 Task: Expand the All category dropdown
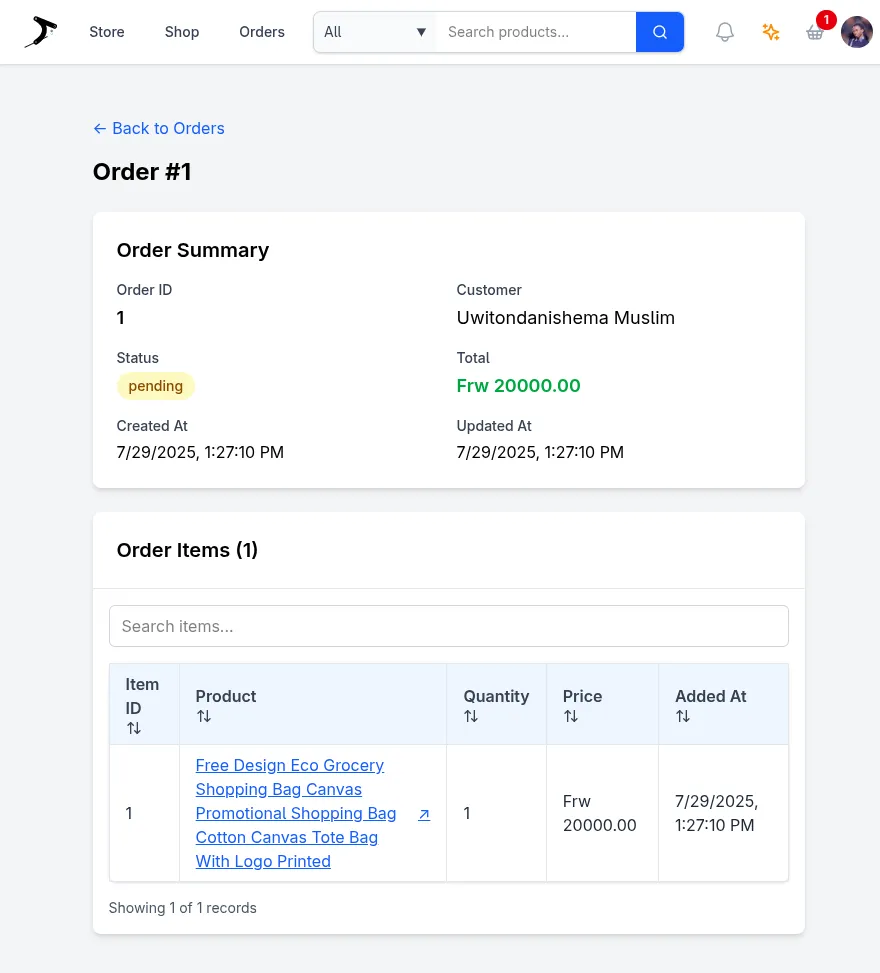coord(375,32)
